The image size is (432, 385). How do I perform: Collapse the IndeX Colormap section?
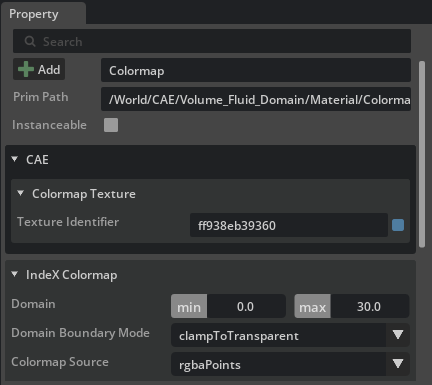tap(15, 274)
